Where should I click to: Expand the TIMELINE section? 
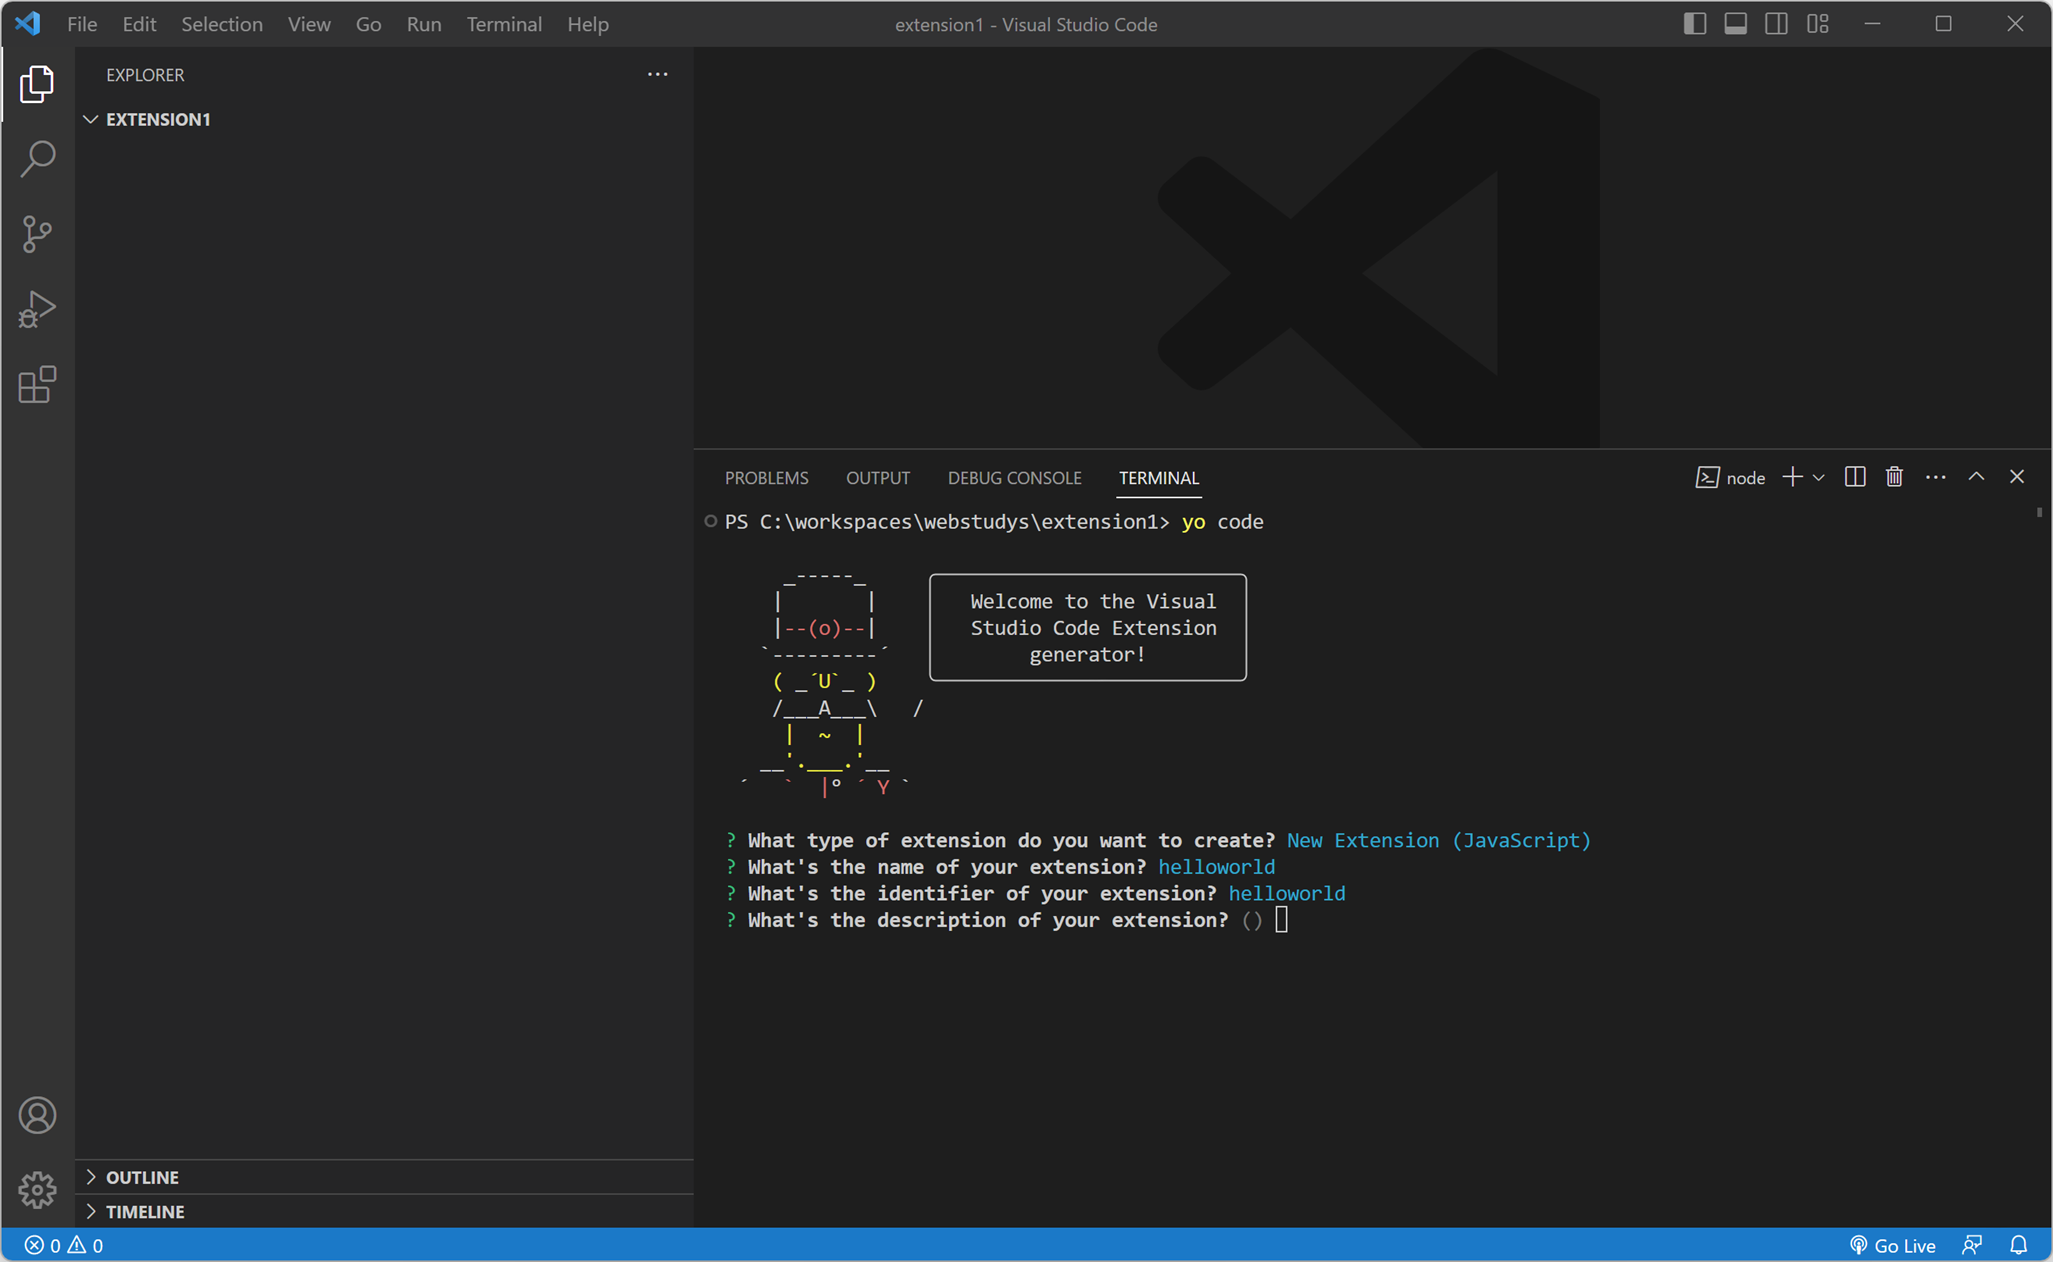pyautogui.click(x=145, y=1211)
